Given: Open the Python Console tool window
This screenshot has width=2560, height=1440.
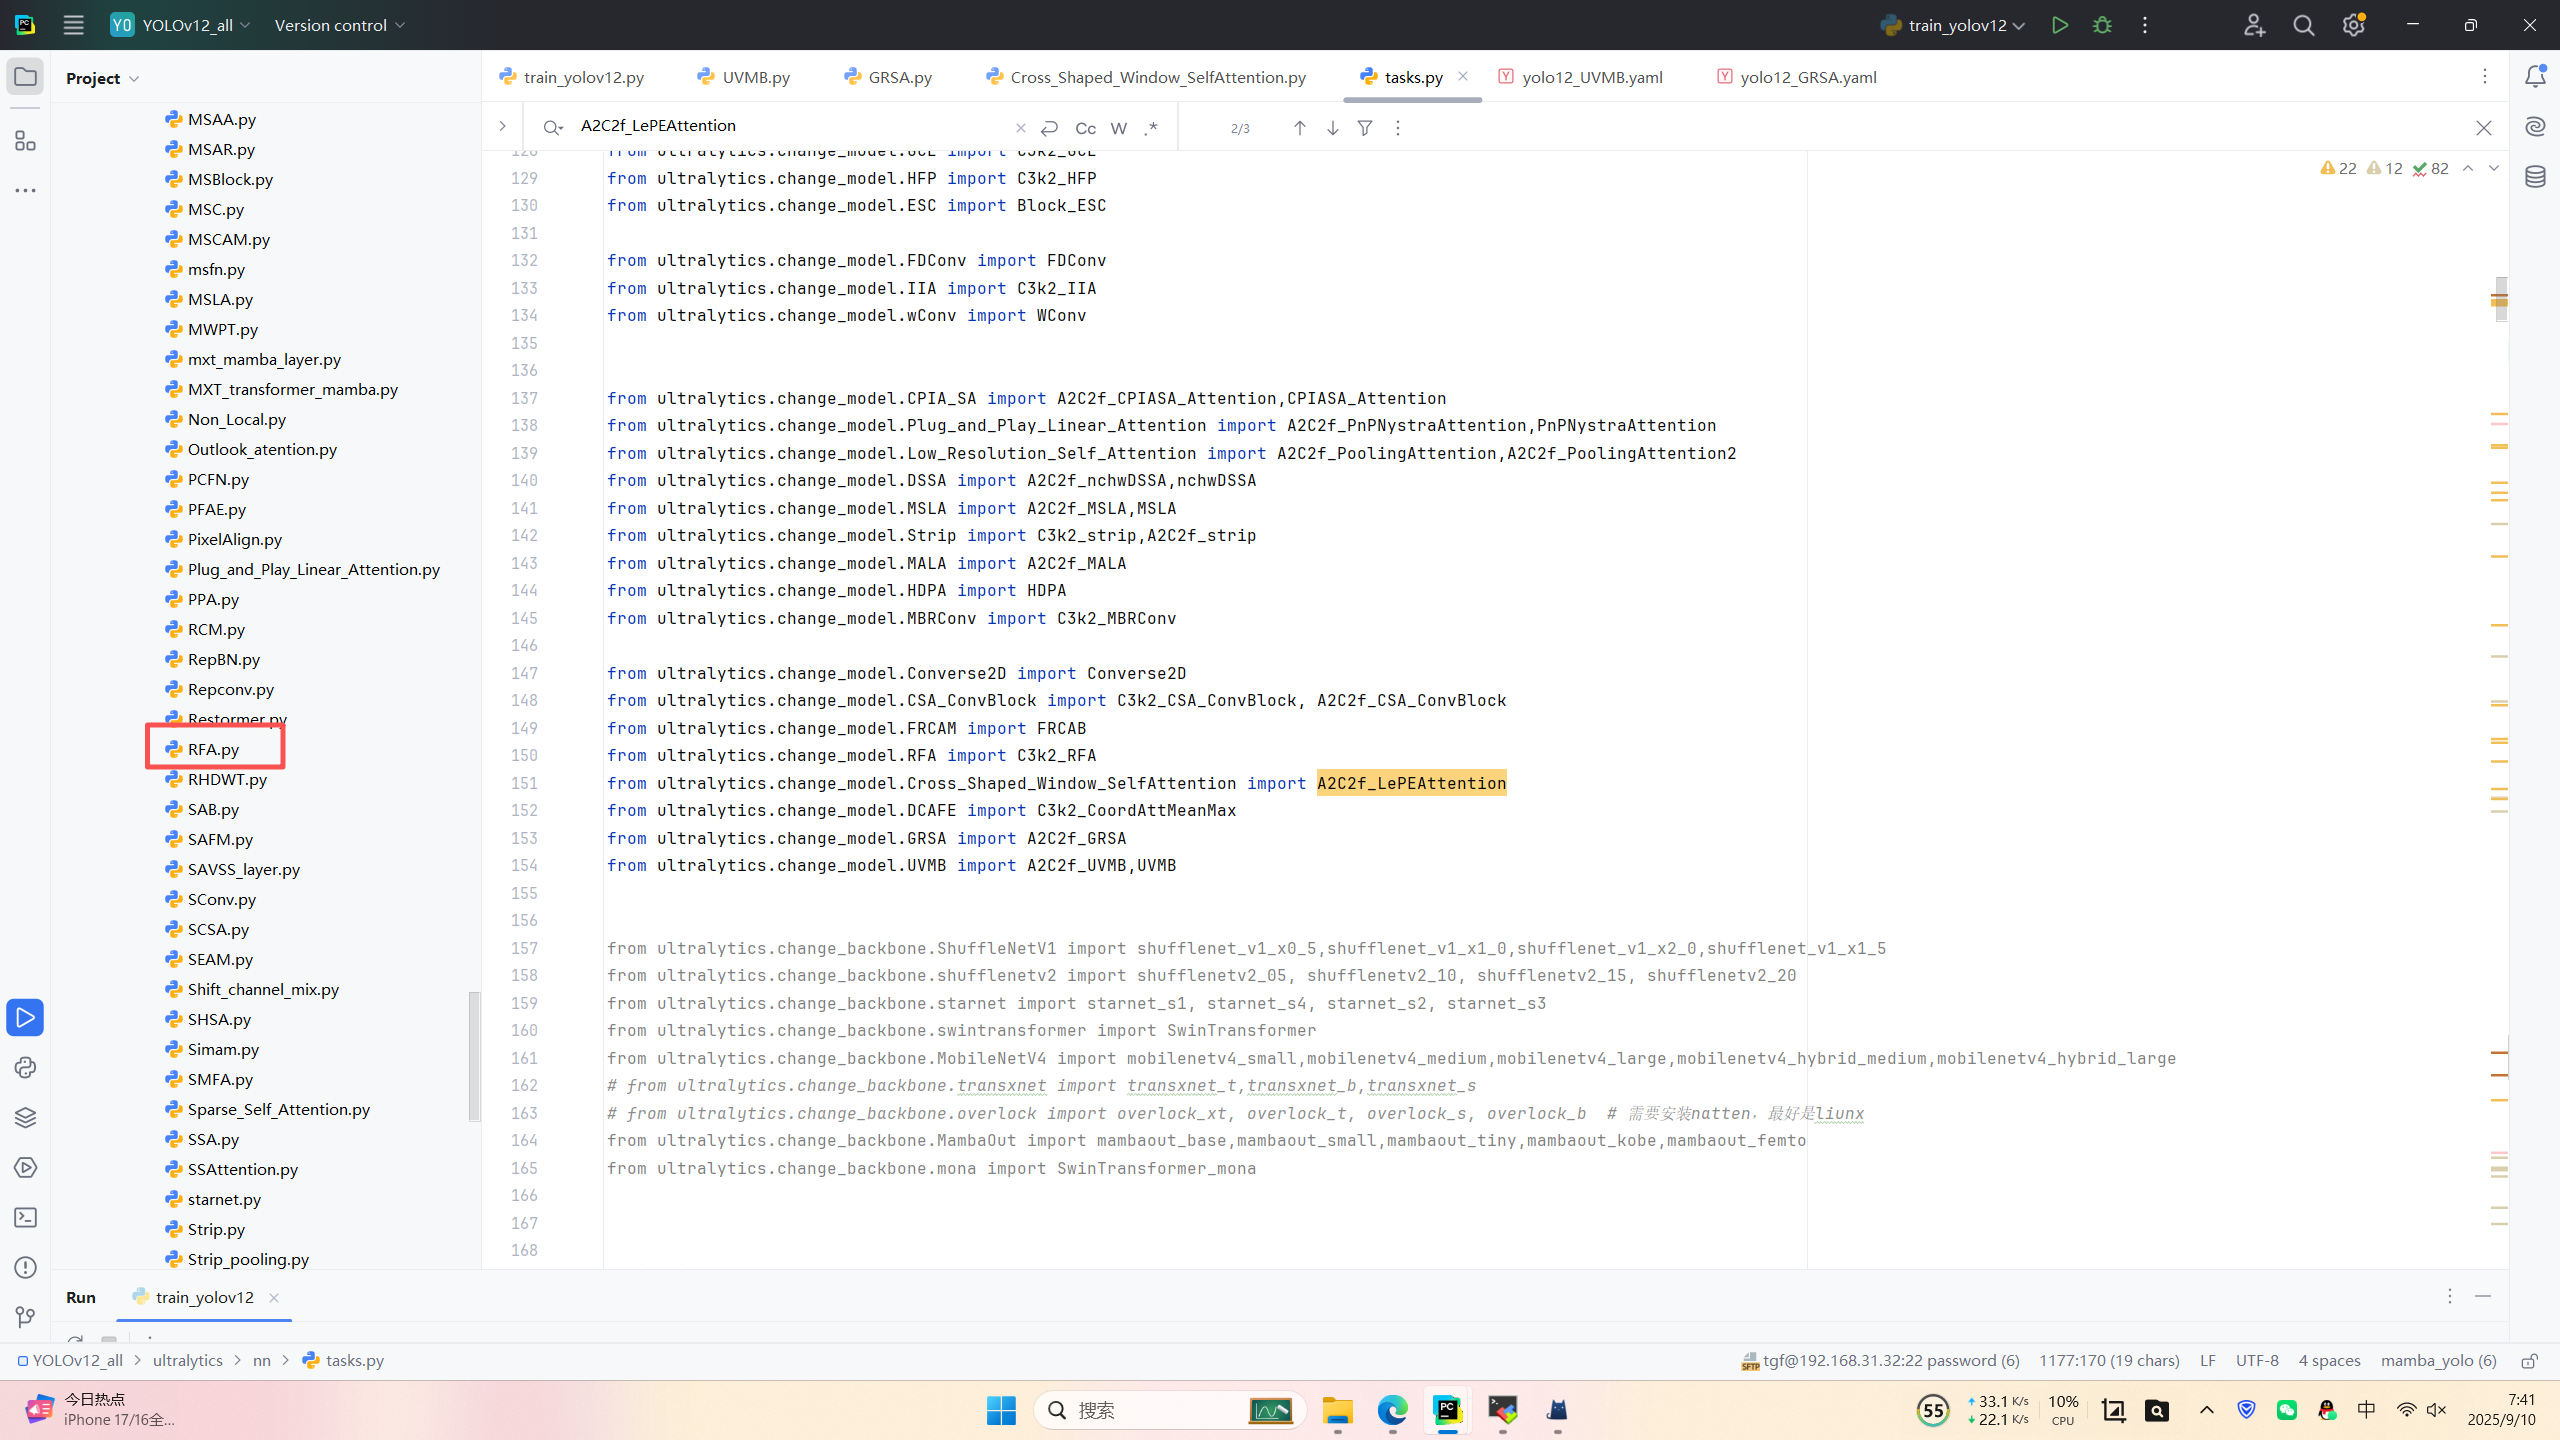Looking at the screenshot, I should 25,1067.
